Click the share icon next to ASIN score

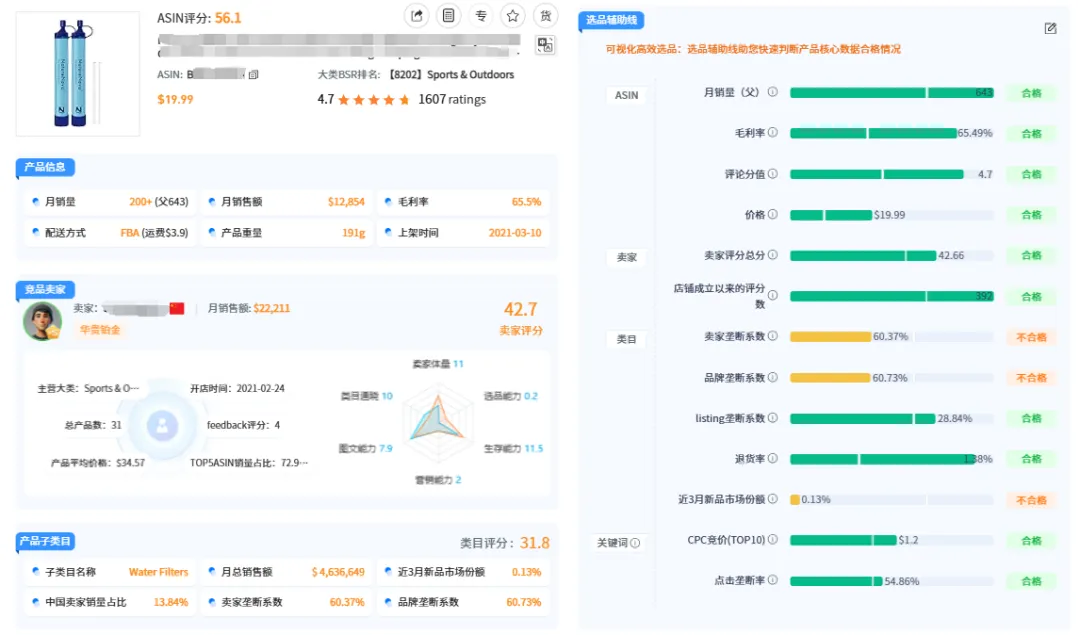coord(417,15)
